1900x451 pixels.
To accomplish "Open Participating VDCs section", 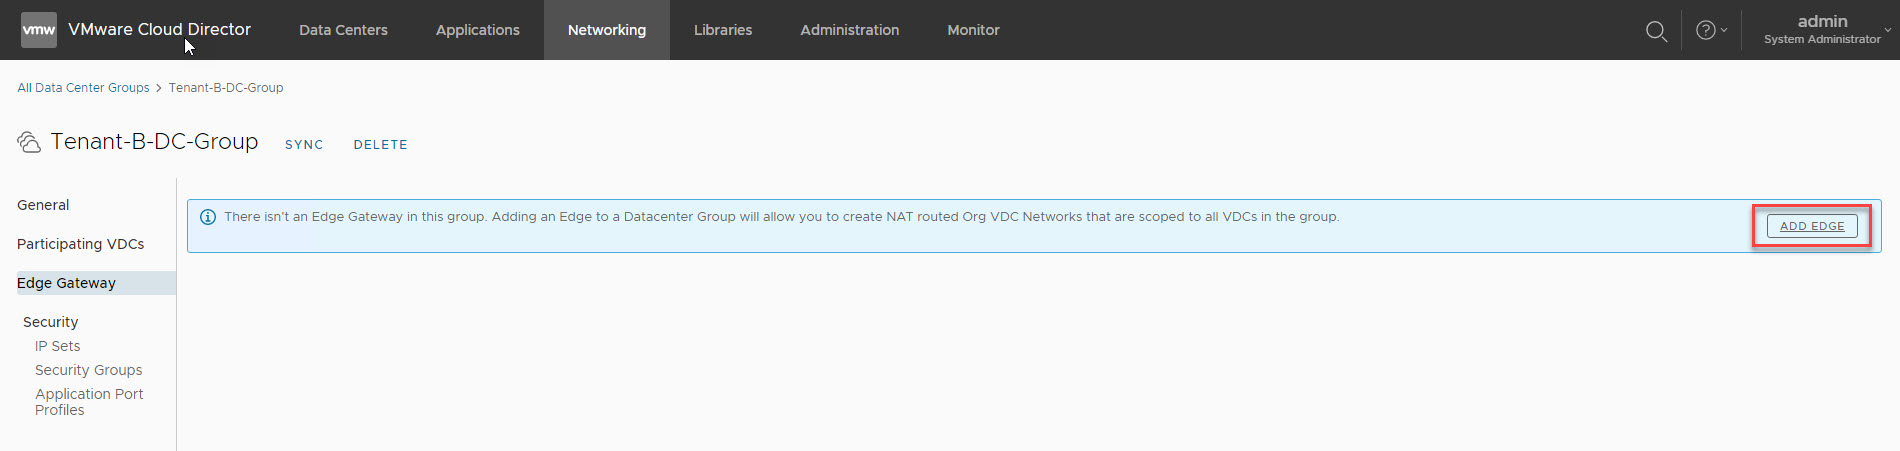I will click(x=80, y=244).
